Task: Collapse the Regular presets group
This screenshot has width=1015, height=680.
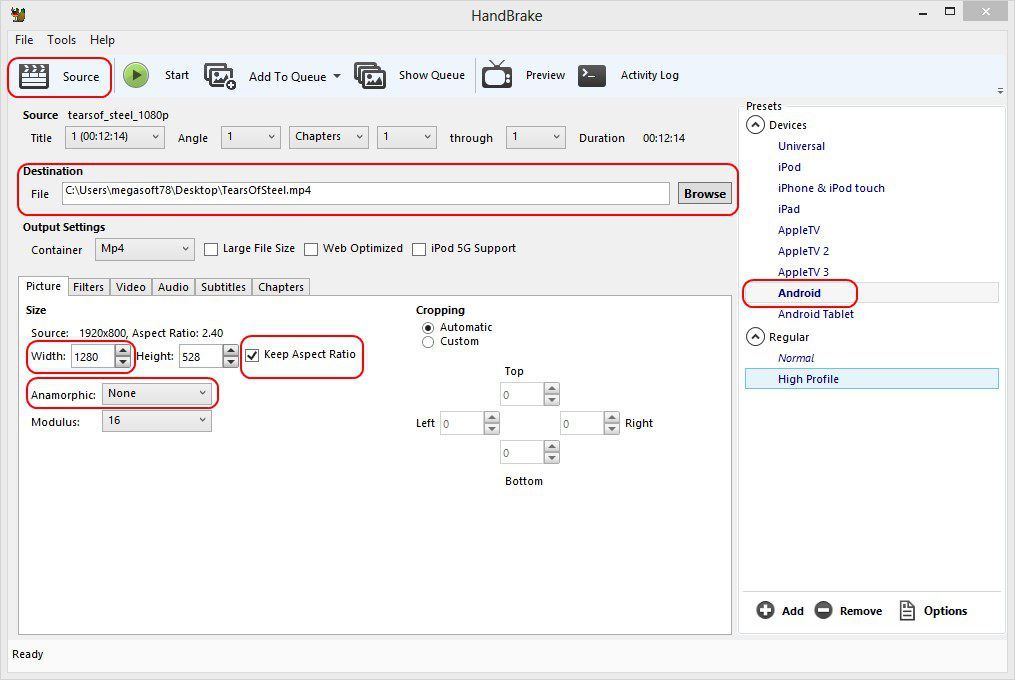Action: click(755, 337)
